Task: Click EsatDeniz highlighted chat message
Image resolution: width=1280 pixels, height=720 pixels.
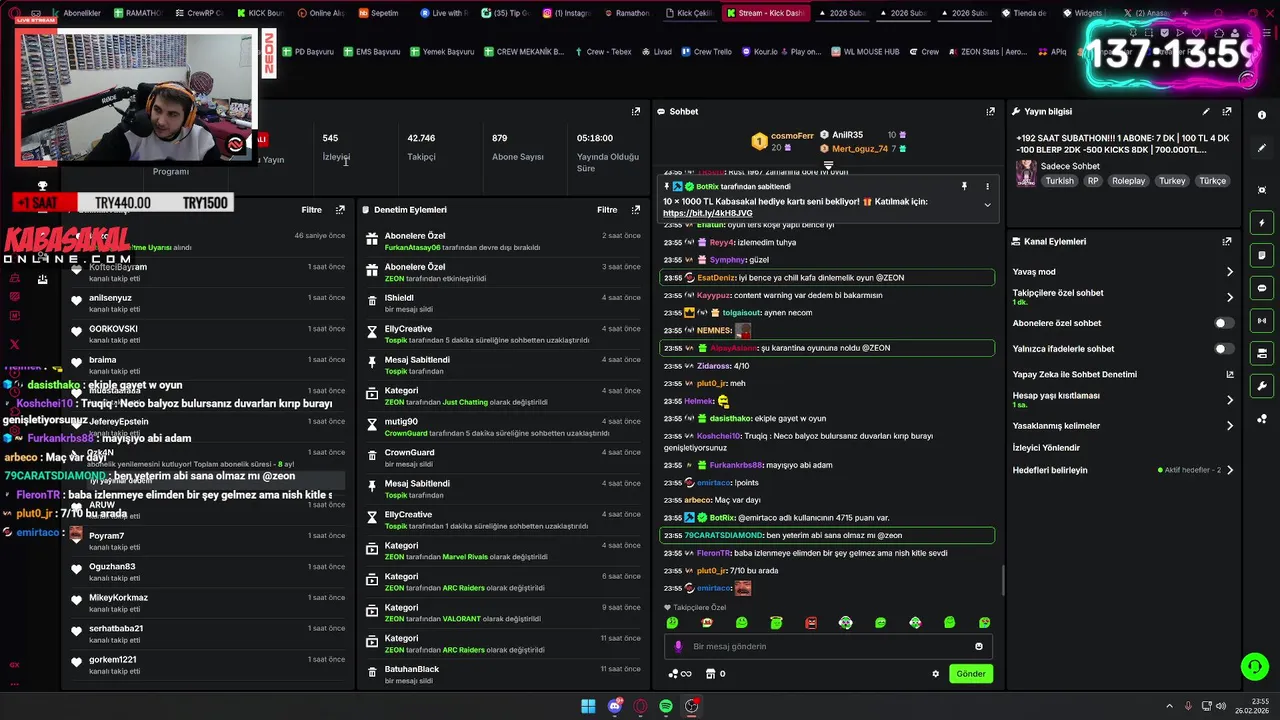Action: click(x=827, y=278)
